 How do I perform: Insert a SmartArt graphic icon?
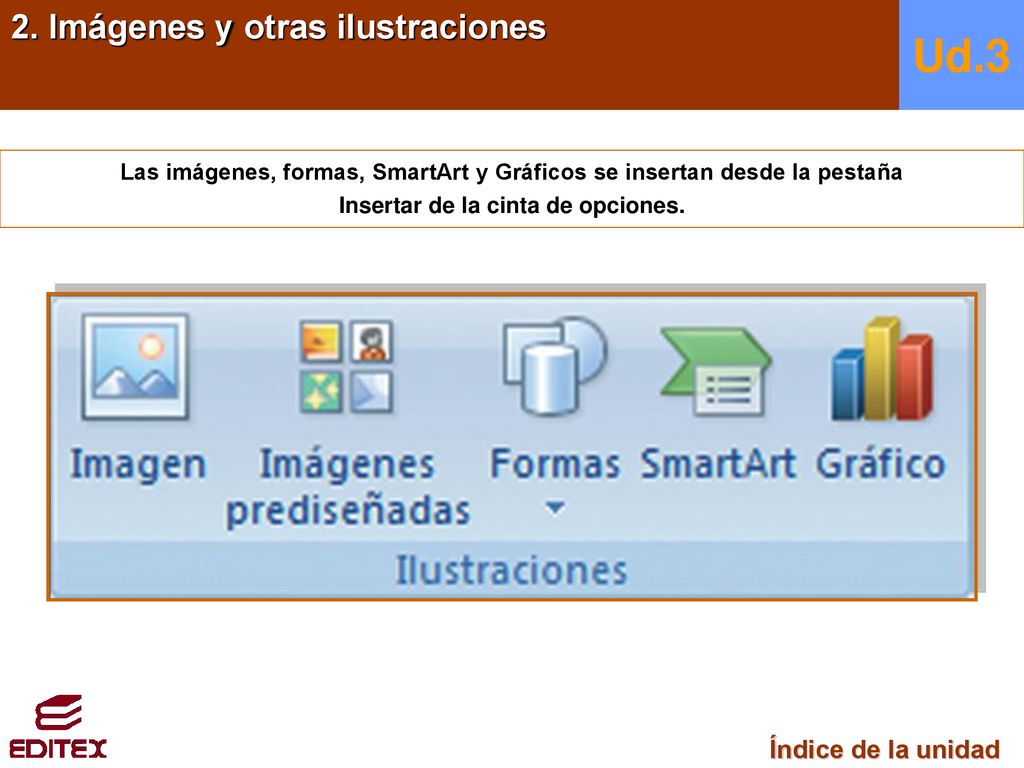click(716, 371)
